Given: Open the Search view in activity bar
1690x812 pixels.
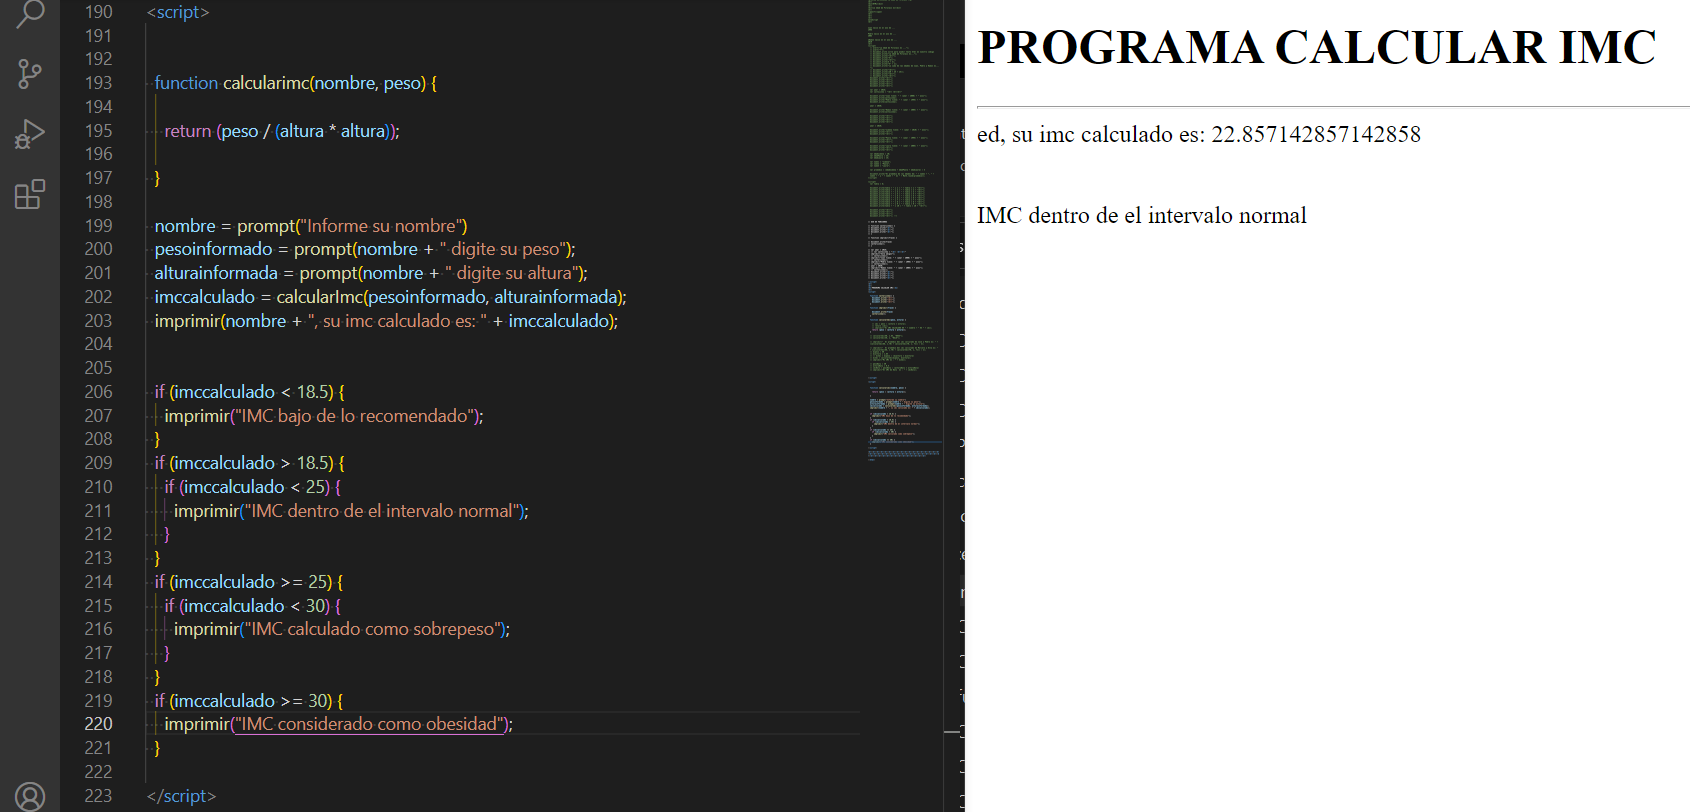Looking at the screenshot, I should (x=30, y=13).
